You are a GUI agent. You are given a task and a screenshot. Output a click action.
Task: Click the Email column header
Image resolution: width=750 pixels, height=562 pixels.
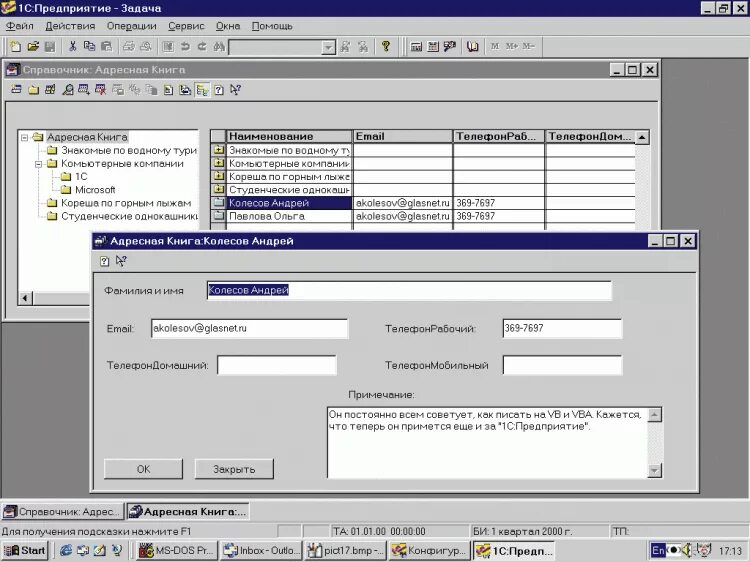(x=403, y=136)
